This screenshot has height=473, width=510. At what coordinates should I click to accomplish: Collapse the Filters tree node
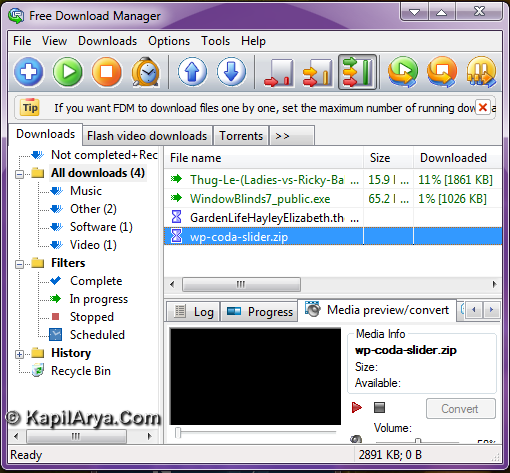point(19,264)
